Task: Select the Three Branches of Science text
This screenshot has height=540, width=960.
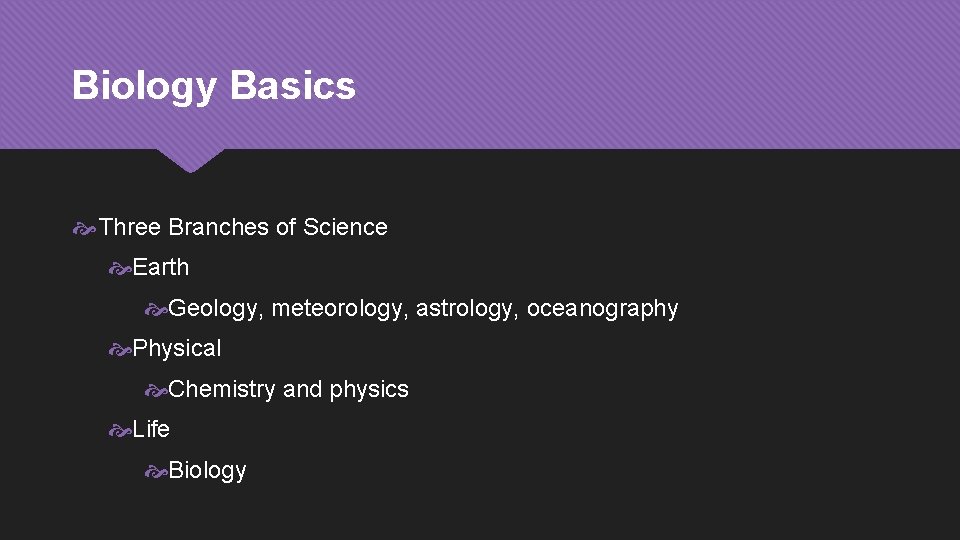Action: pyautogui.click(x=243, y=228)
